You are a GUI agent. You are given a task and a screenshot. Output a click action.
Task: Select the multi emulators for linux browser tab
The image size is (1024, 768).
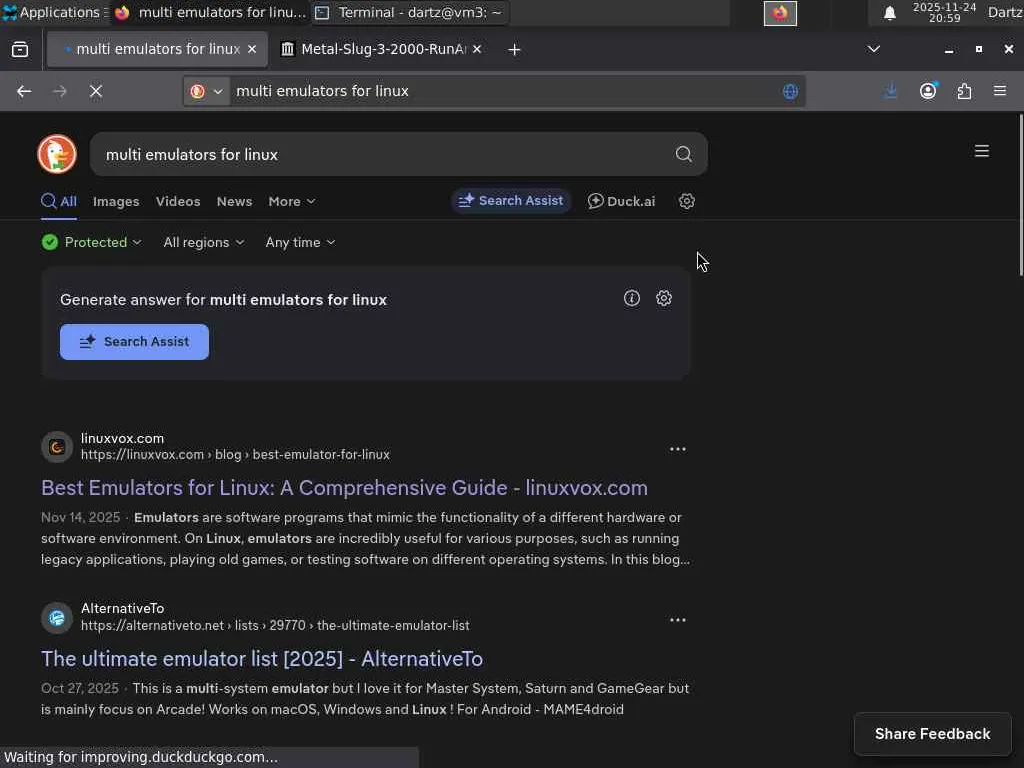pos(157,50)
